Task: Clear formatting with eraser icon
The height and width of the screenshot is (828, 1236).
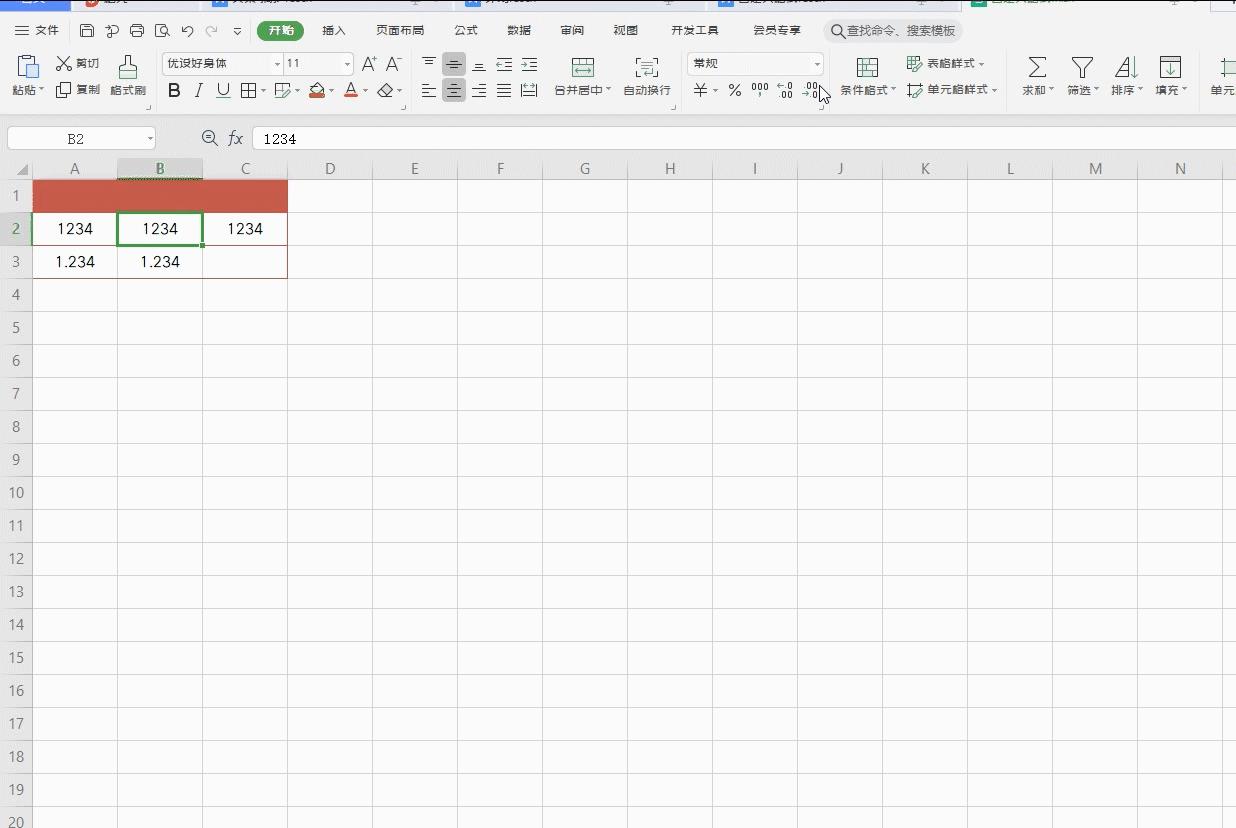Action: [x=385, y=91]
